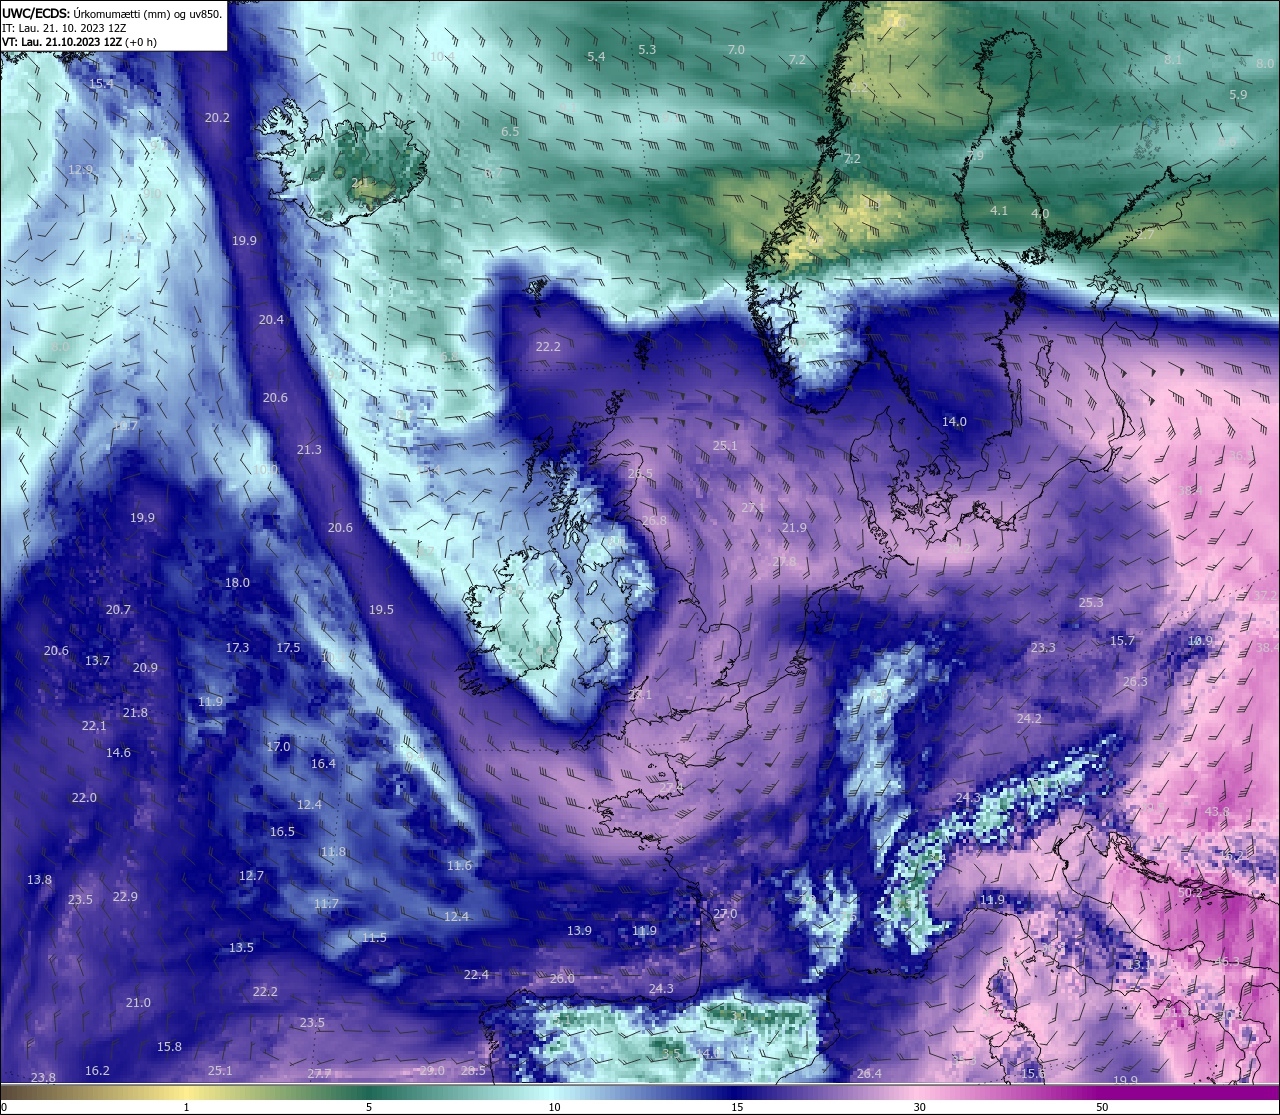Click the 20.4 value label

point(271,320)
